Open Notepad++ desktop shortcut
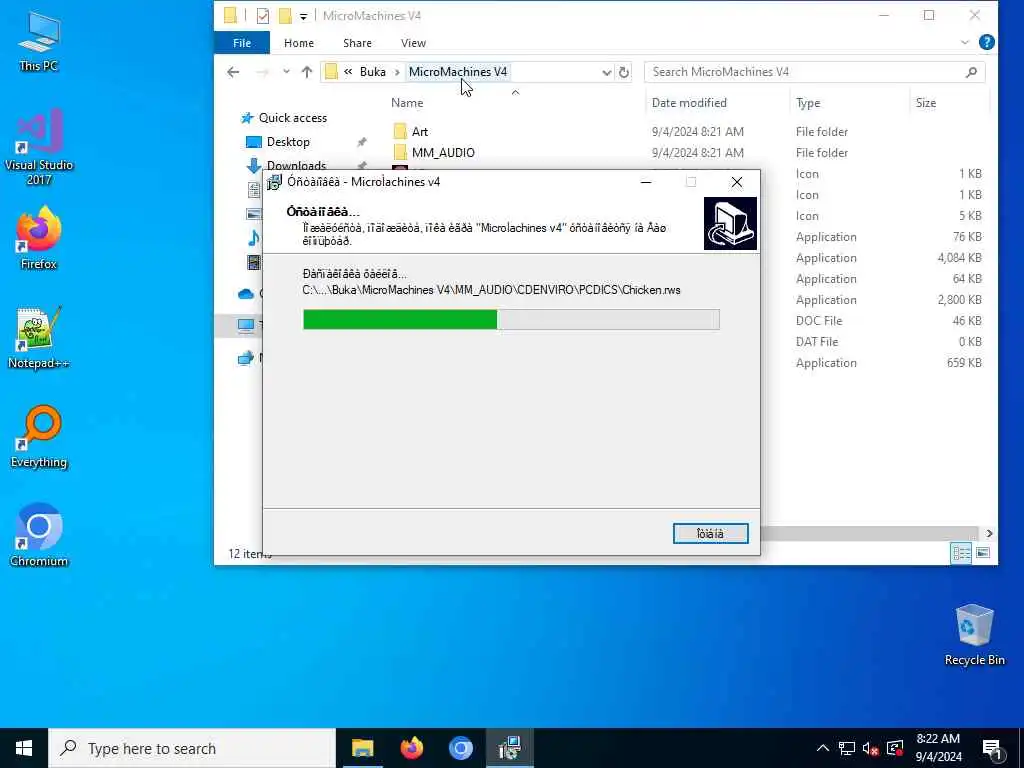 click(x=39, y=338)
